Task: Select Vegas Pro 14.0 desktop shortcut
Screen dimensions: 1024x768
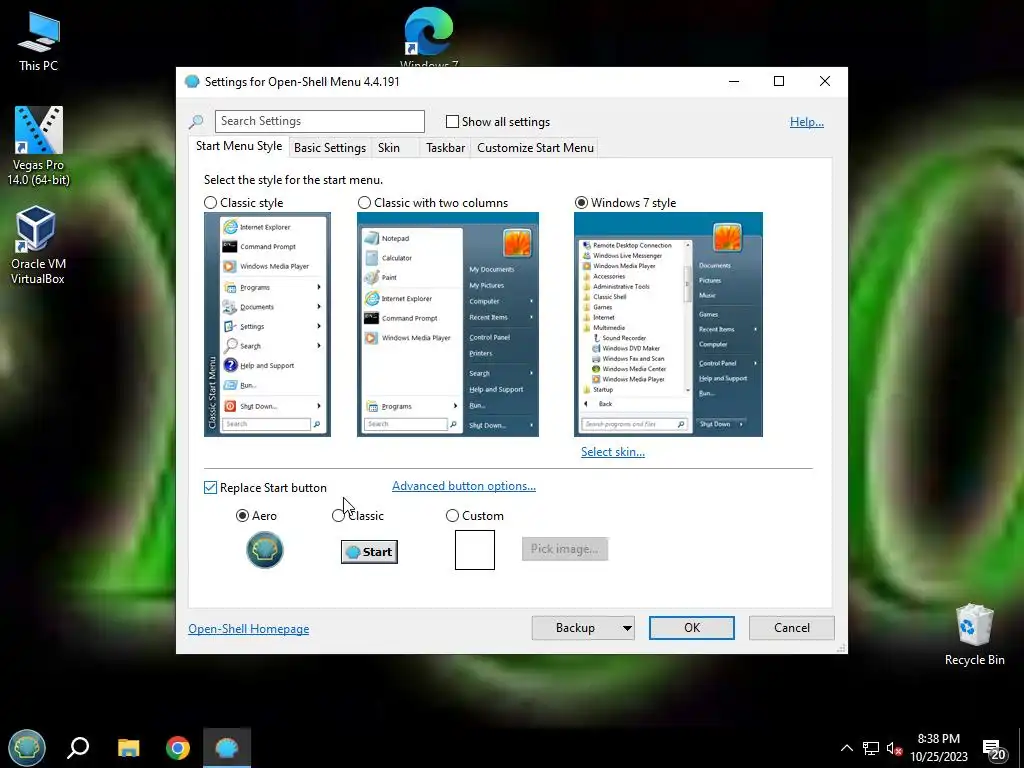Action: click(x=38, y=146)
